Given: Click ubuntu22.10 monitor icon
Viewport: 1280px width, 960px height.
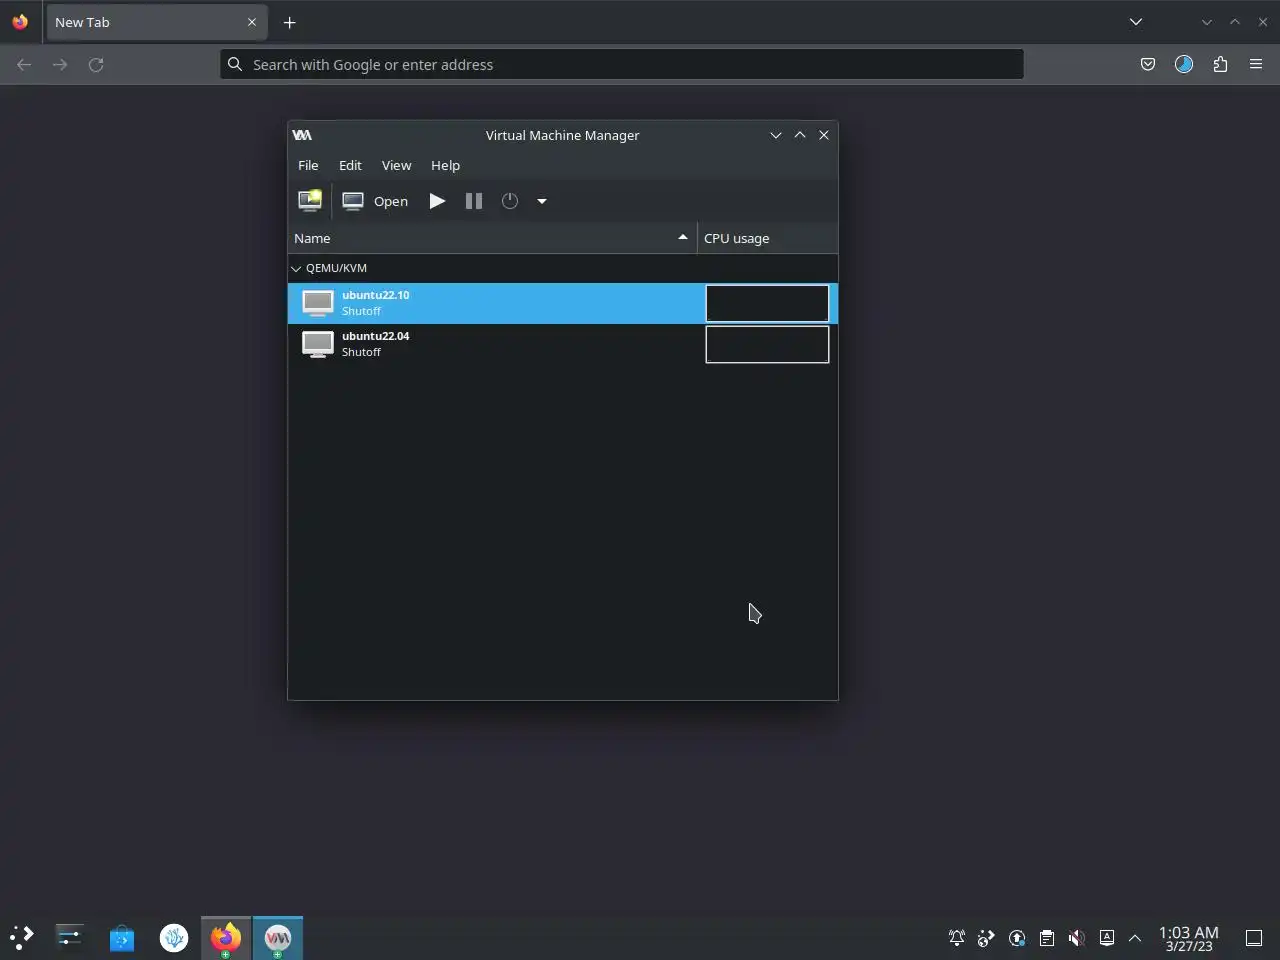Looking at the screenshot, I should (x=318, y=303).
